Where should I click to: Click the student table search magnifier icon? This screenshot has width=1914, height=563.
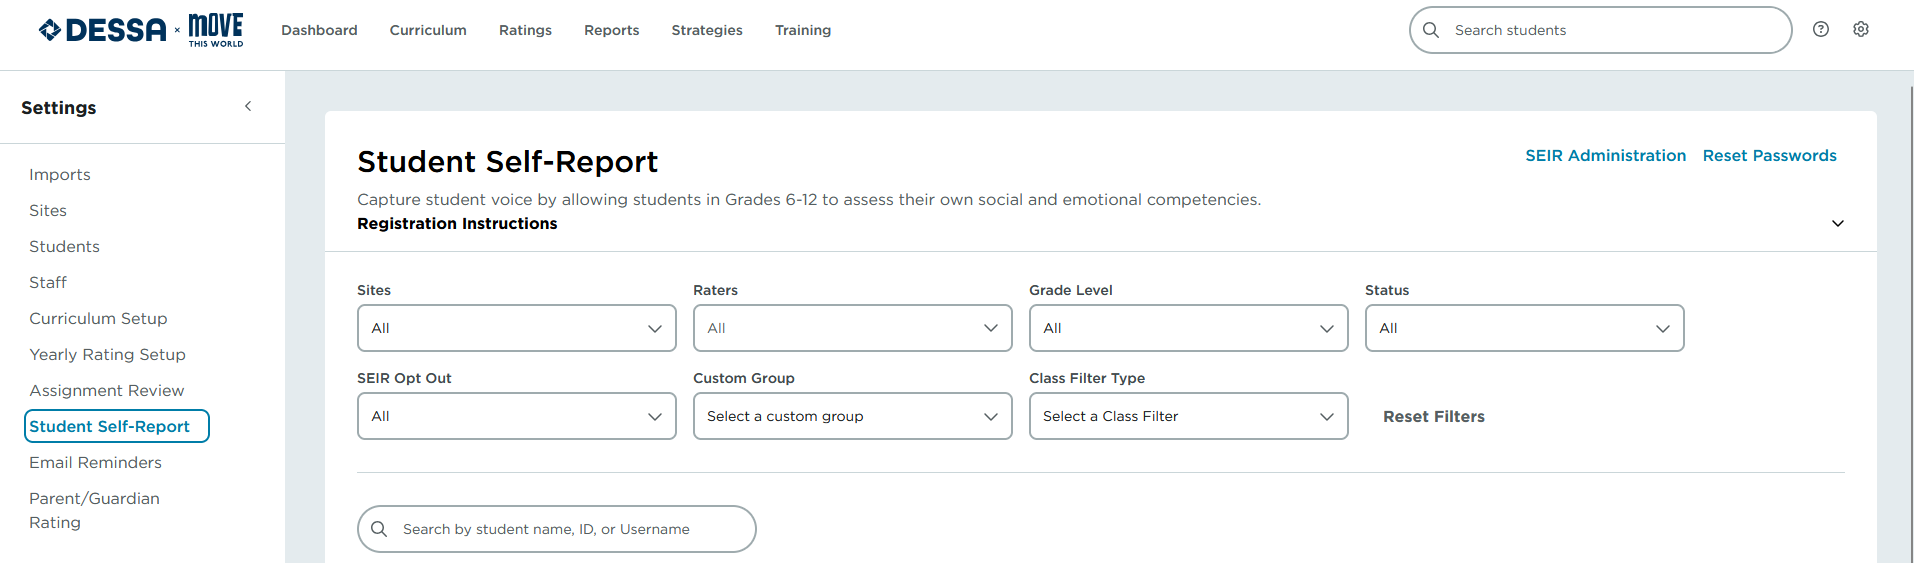(379, 529)
